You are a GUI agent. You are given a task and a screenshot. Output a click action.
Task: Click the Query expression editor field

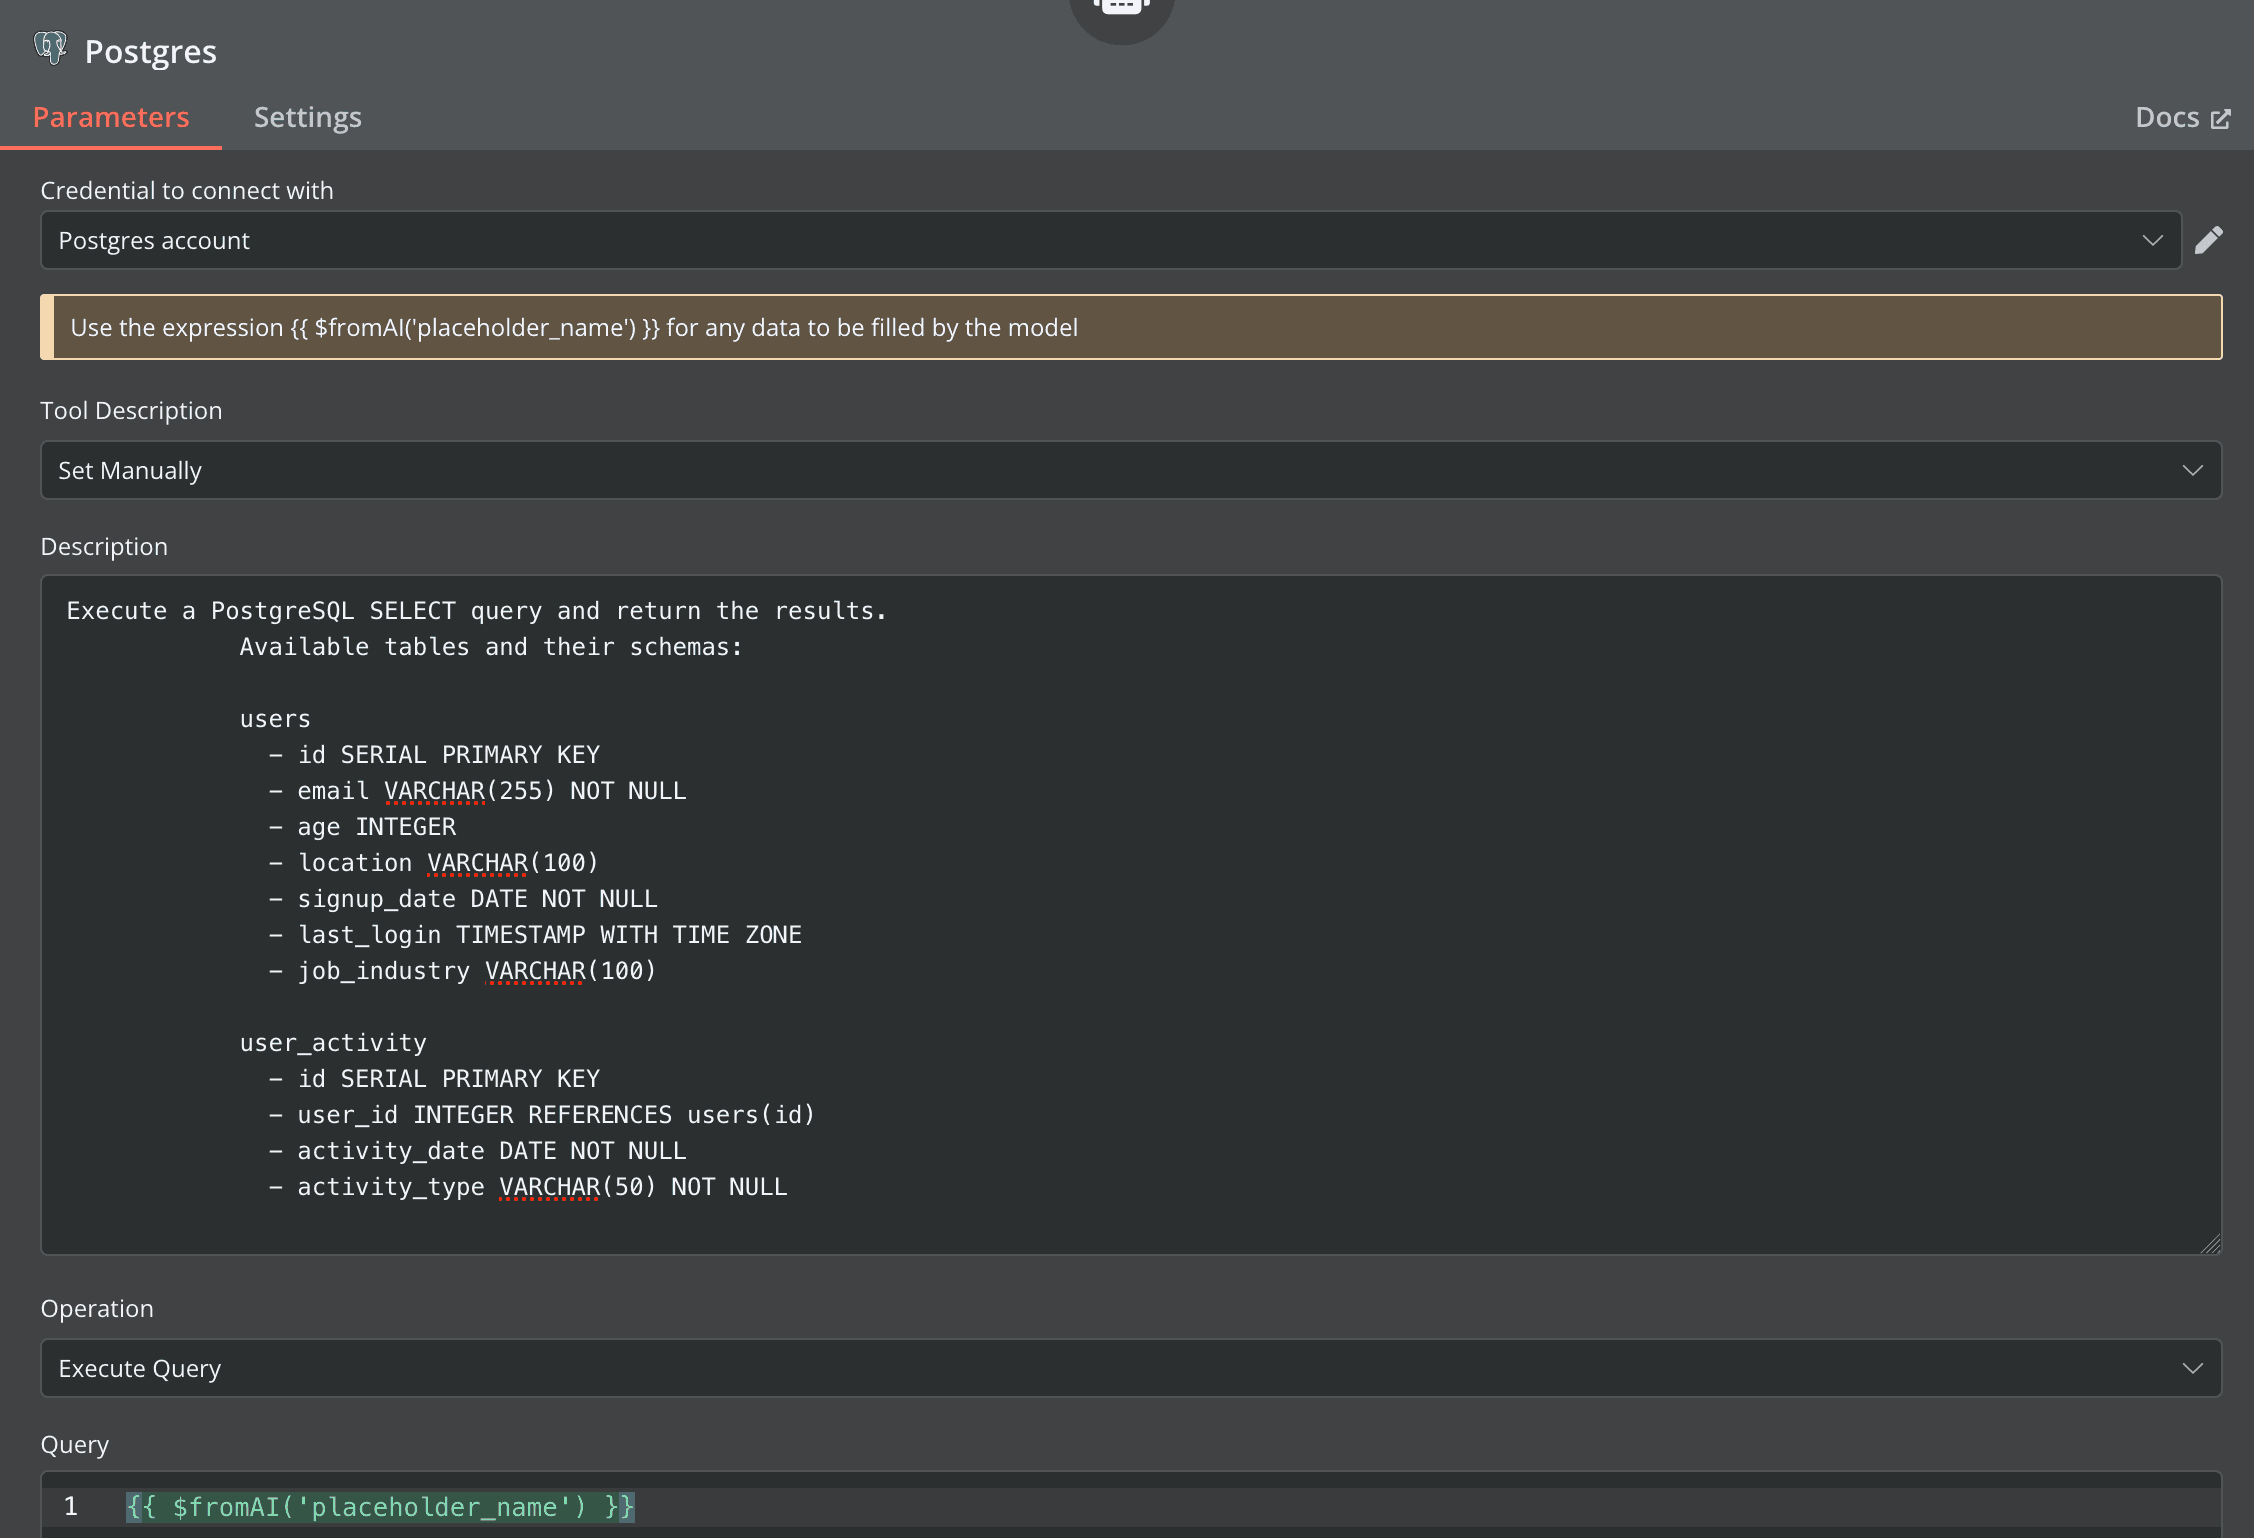point(1131,1506)
